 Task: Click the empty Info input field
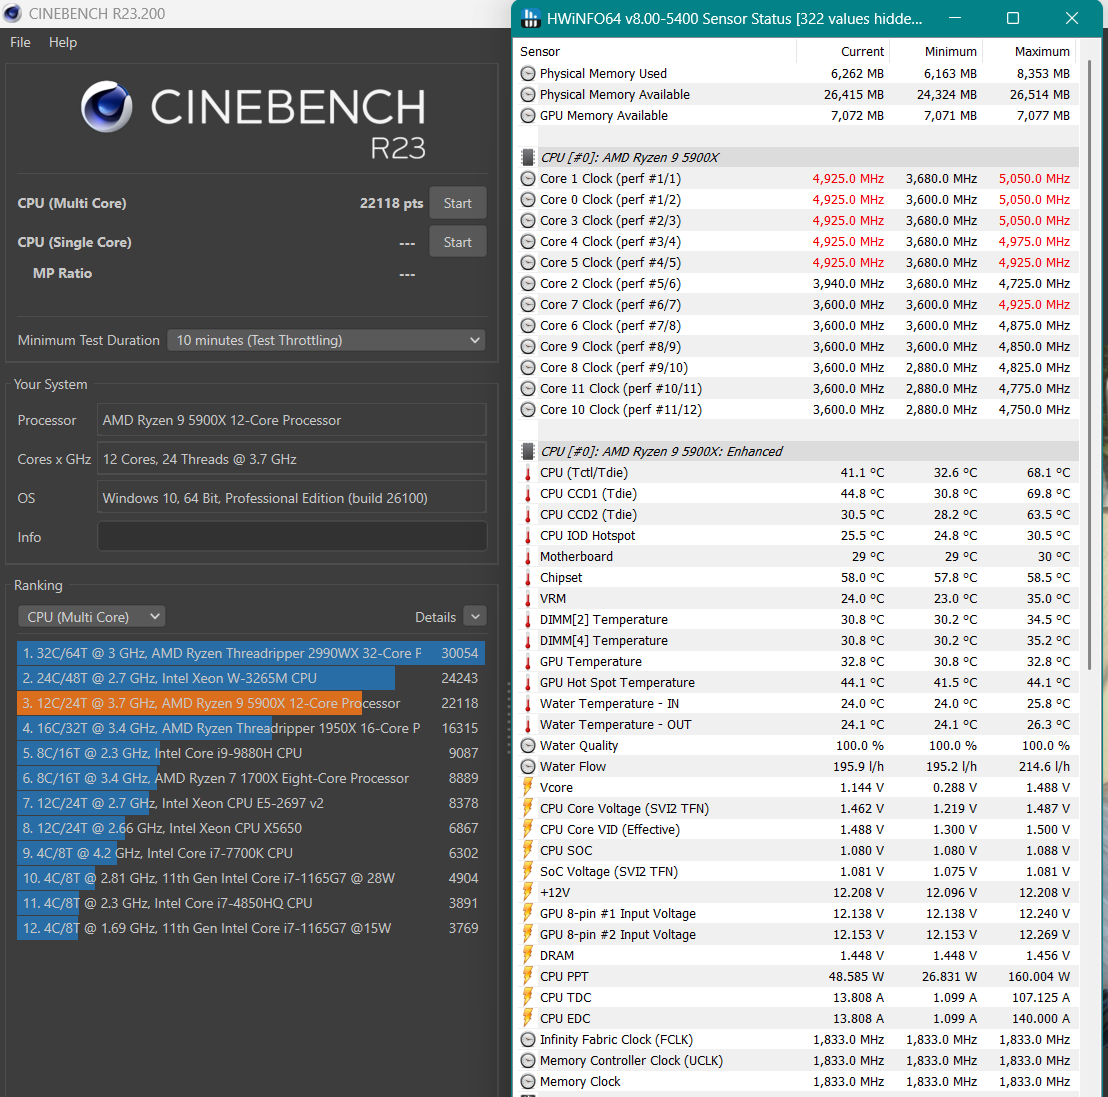(x=292, y=536)
